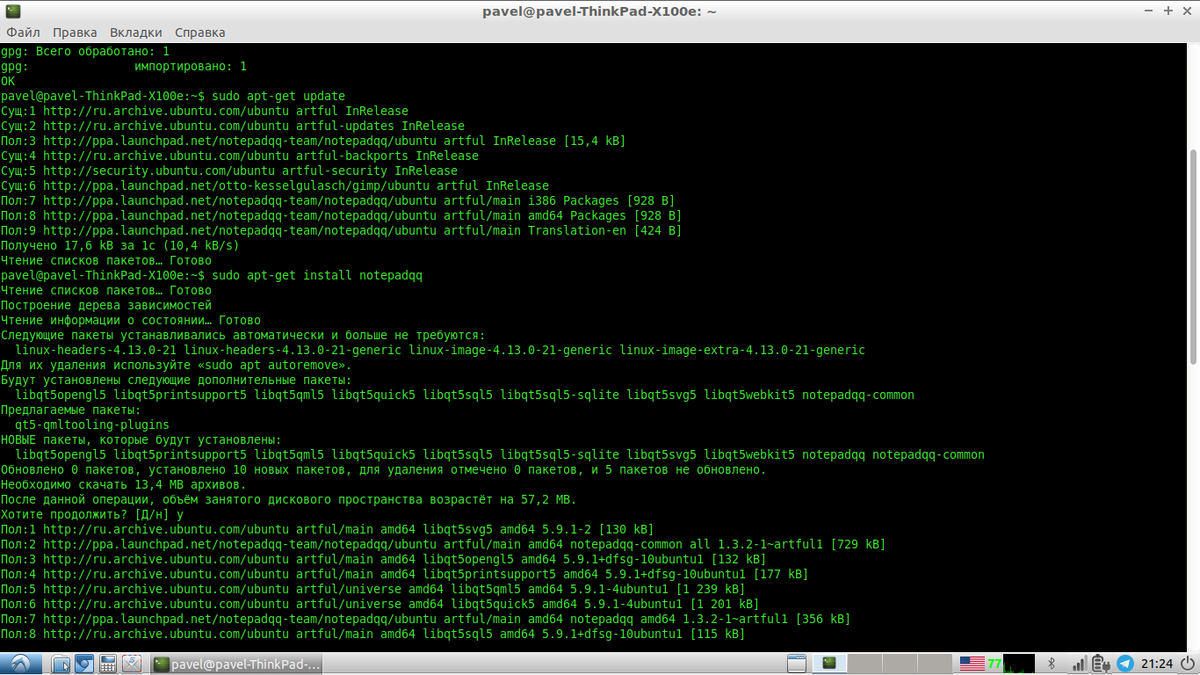The image size is (1200, 675).
Task: Open the Lubuntu start menu button
Action: pyautogui.click(x=21, y=663)
